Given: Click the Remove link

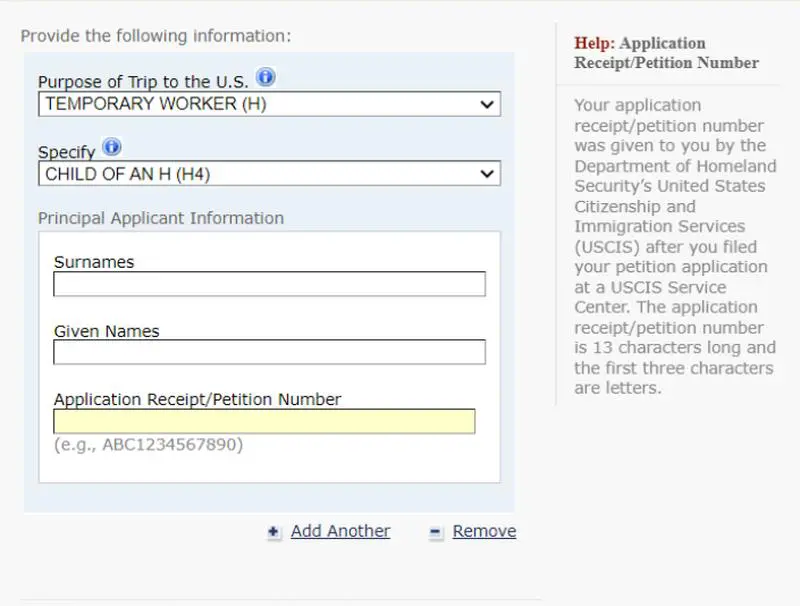Looking at the screenshot, I should (484, 532).
